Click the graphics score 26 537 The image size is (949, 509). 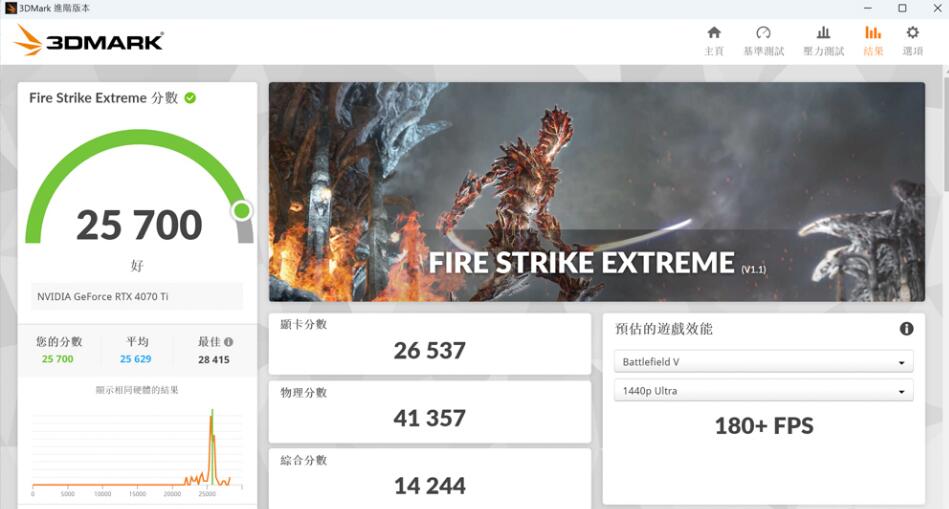[430, 350]
